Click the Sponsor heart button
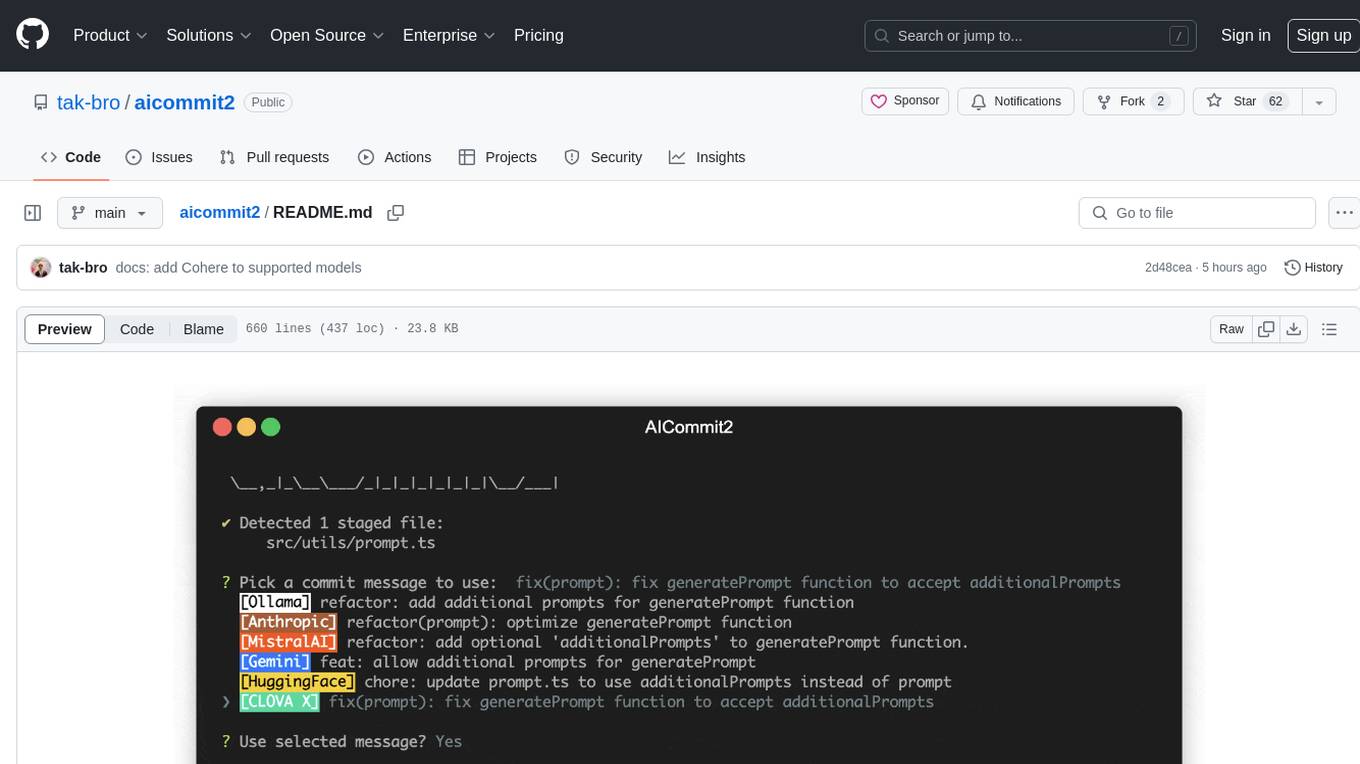This screenshot has width=1360, height=764. [905, 101]
